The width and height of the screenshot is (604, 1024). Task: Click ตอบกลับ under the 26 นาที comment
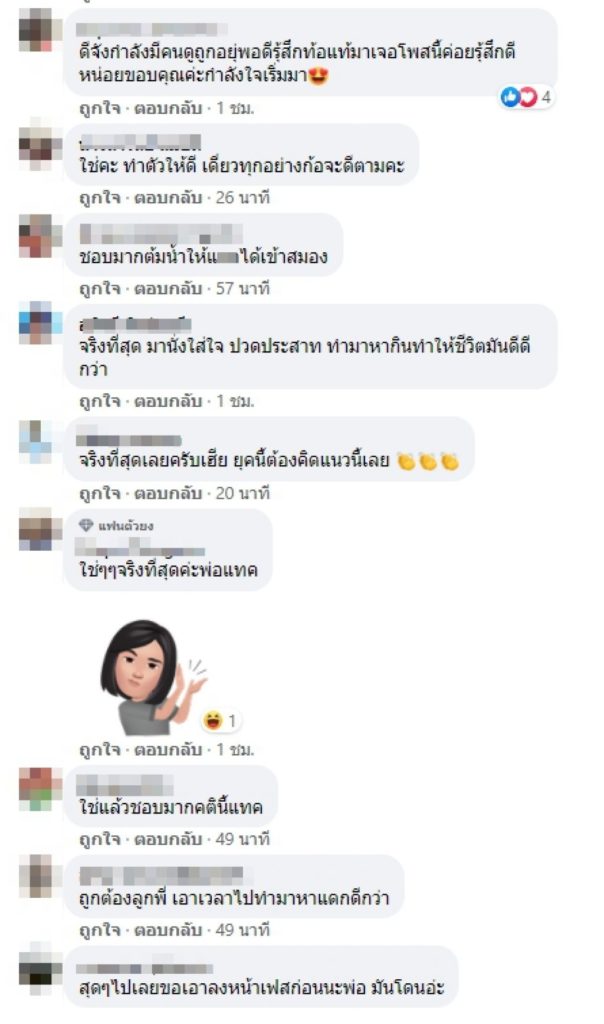168,197
